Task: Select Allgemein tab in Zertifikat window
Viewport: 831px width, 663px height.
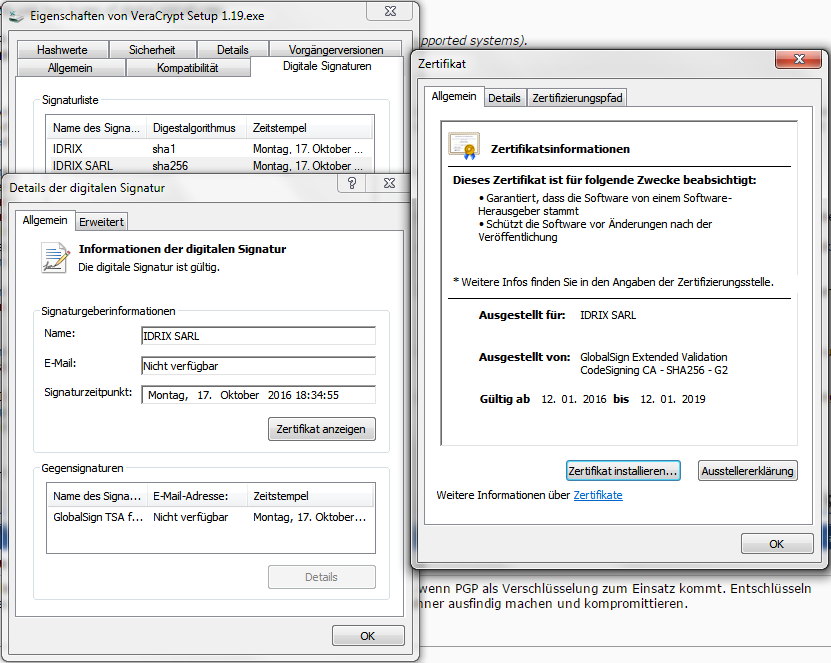Action: tap(454, 96)
